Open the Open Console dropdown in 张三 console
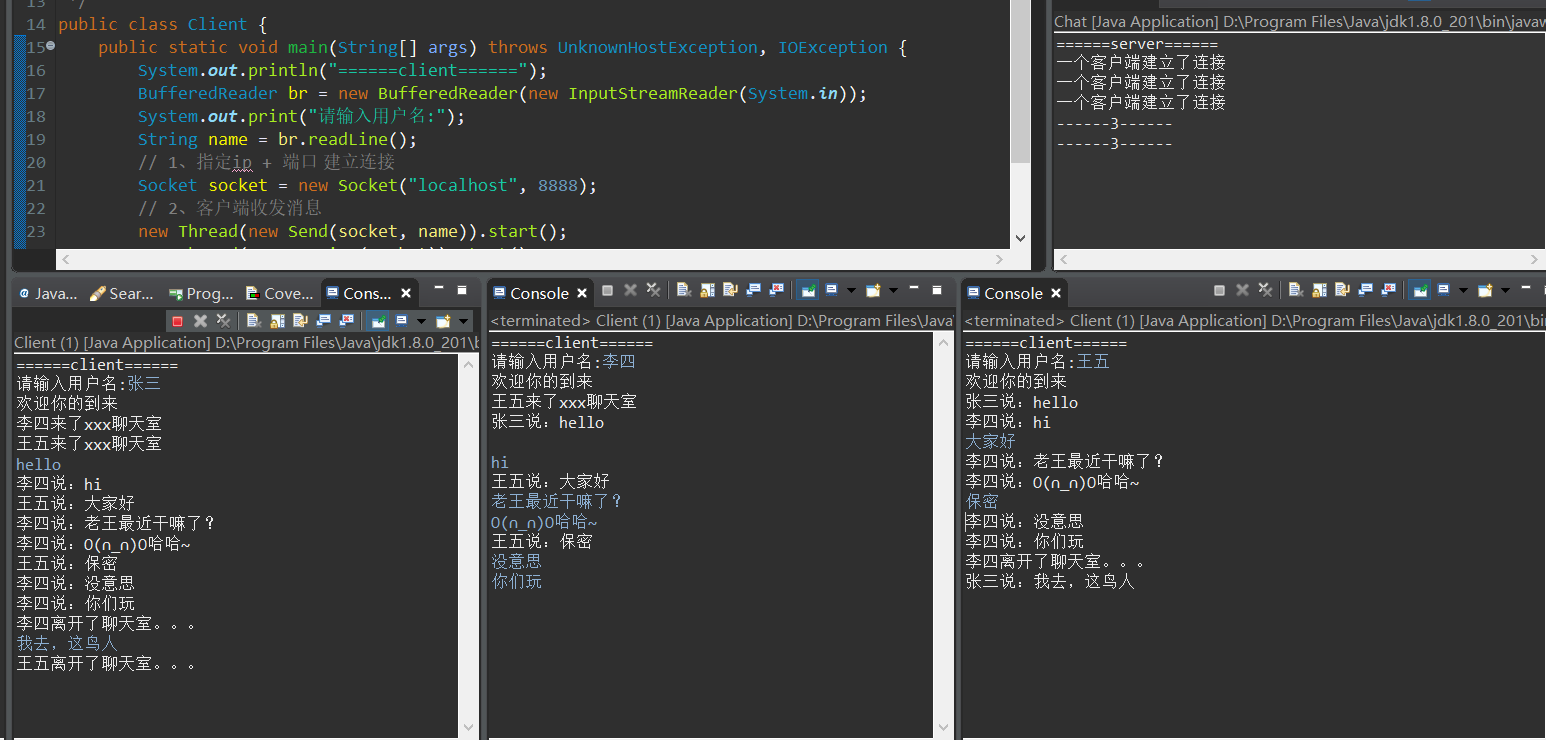 pos(463,321)
